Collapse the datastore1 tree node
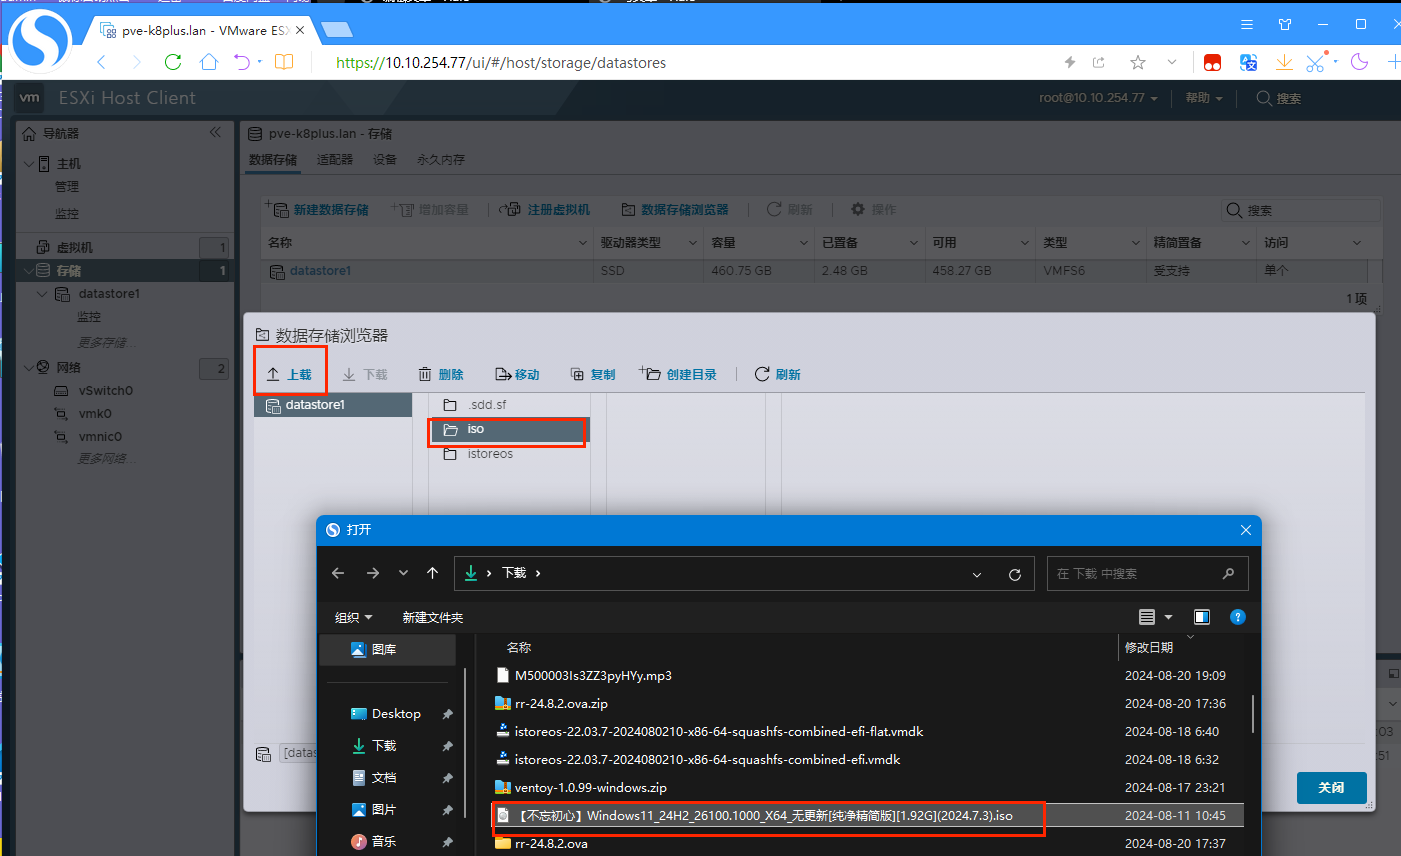The width and height of the screenshot is (1401, 856). pos(42,294)
